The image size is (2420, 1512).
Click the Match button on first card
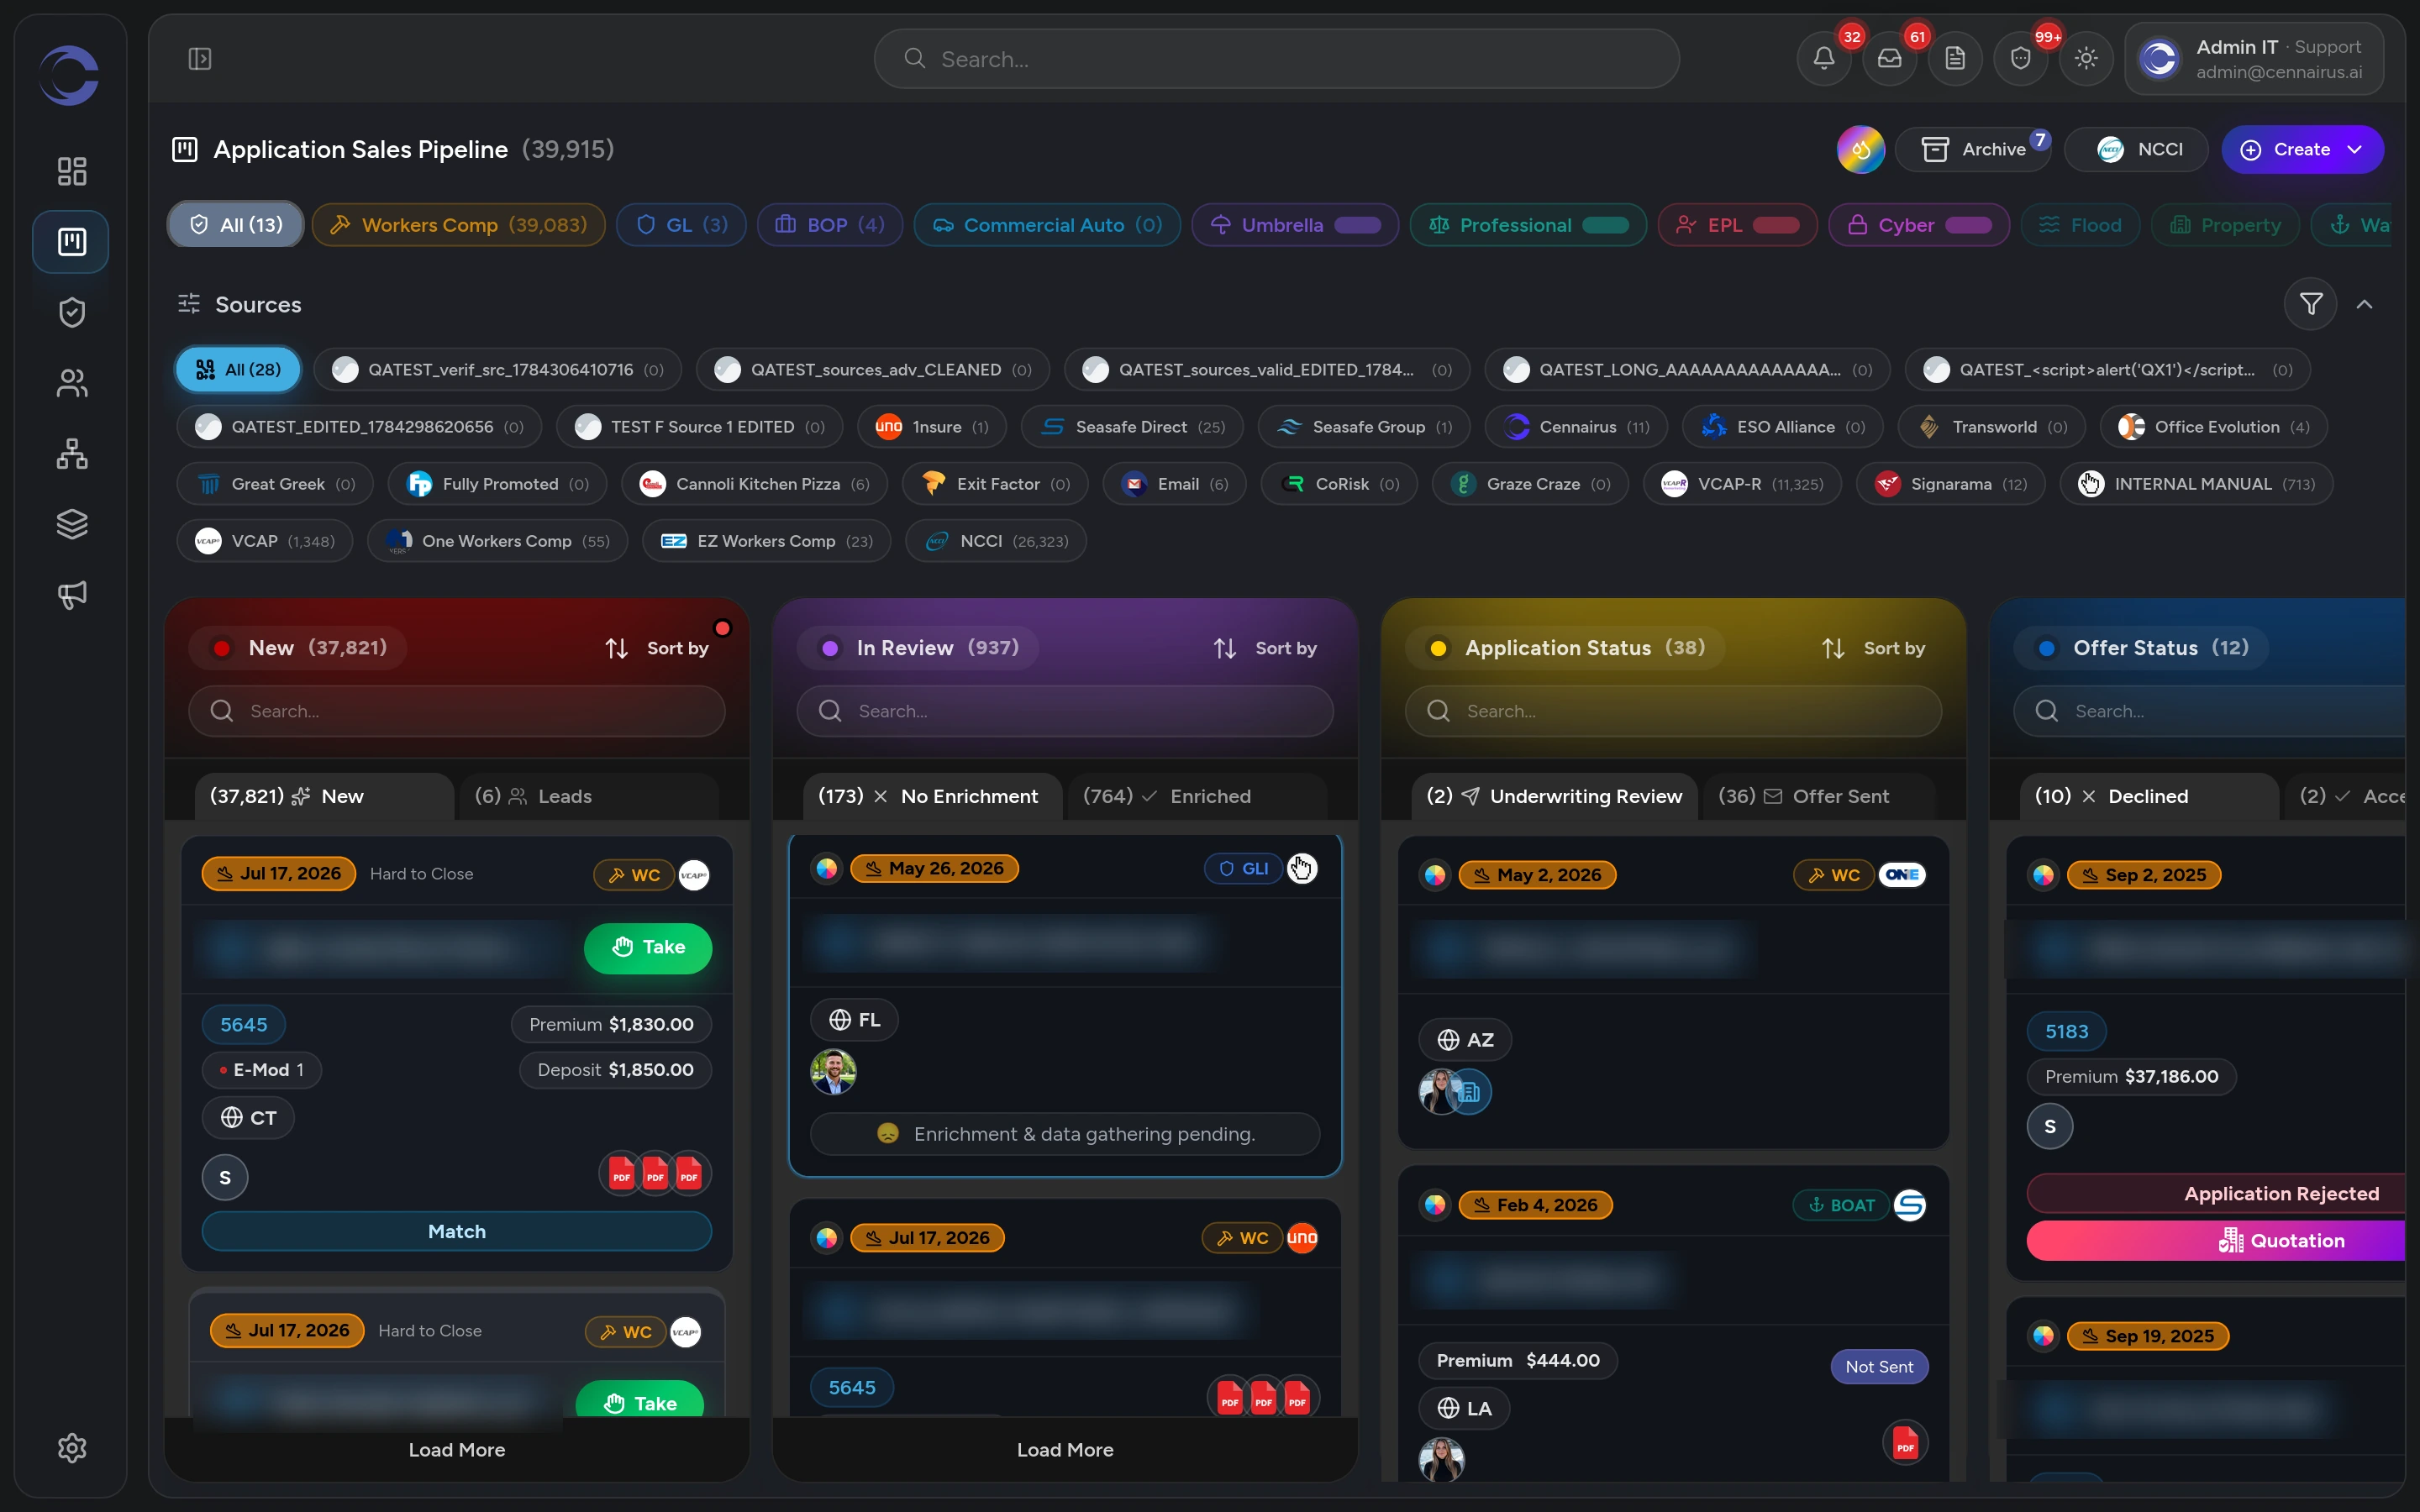(x=457, y=1231)
